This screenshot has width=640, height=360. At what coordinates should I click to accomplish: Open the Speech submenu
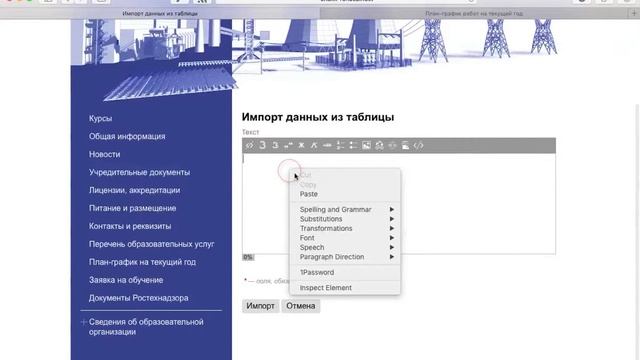(x=345, y=247)
